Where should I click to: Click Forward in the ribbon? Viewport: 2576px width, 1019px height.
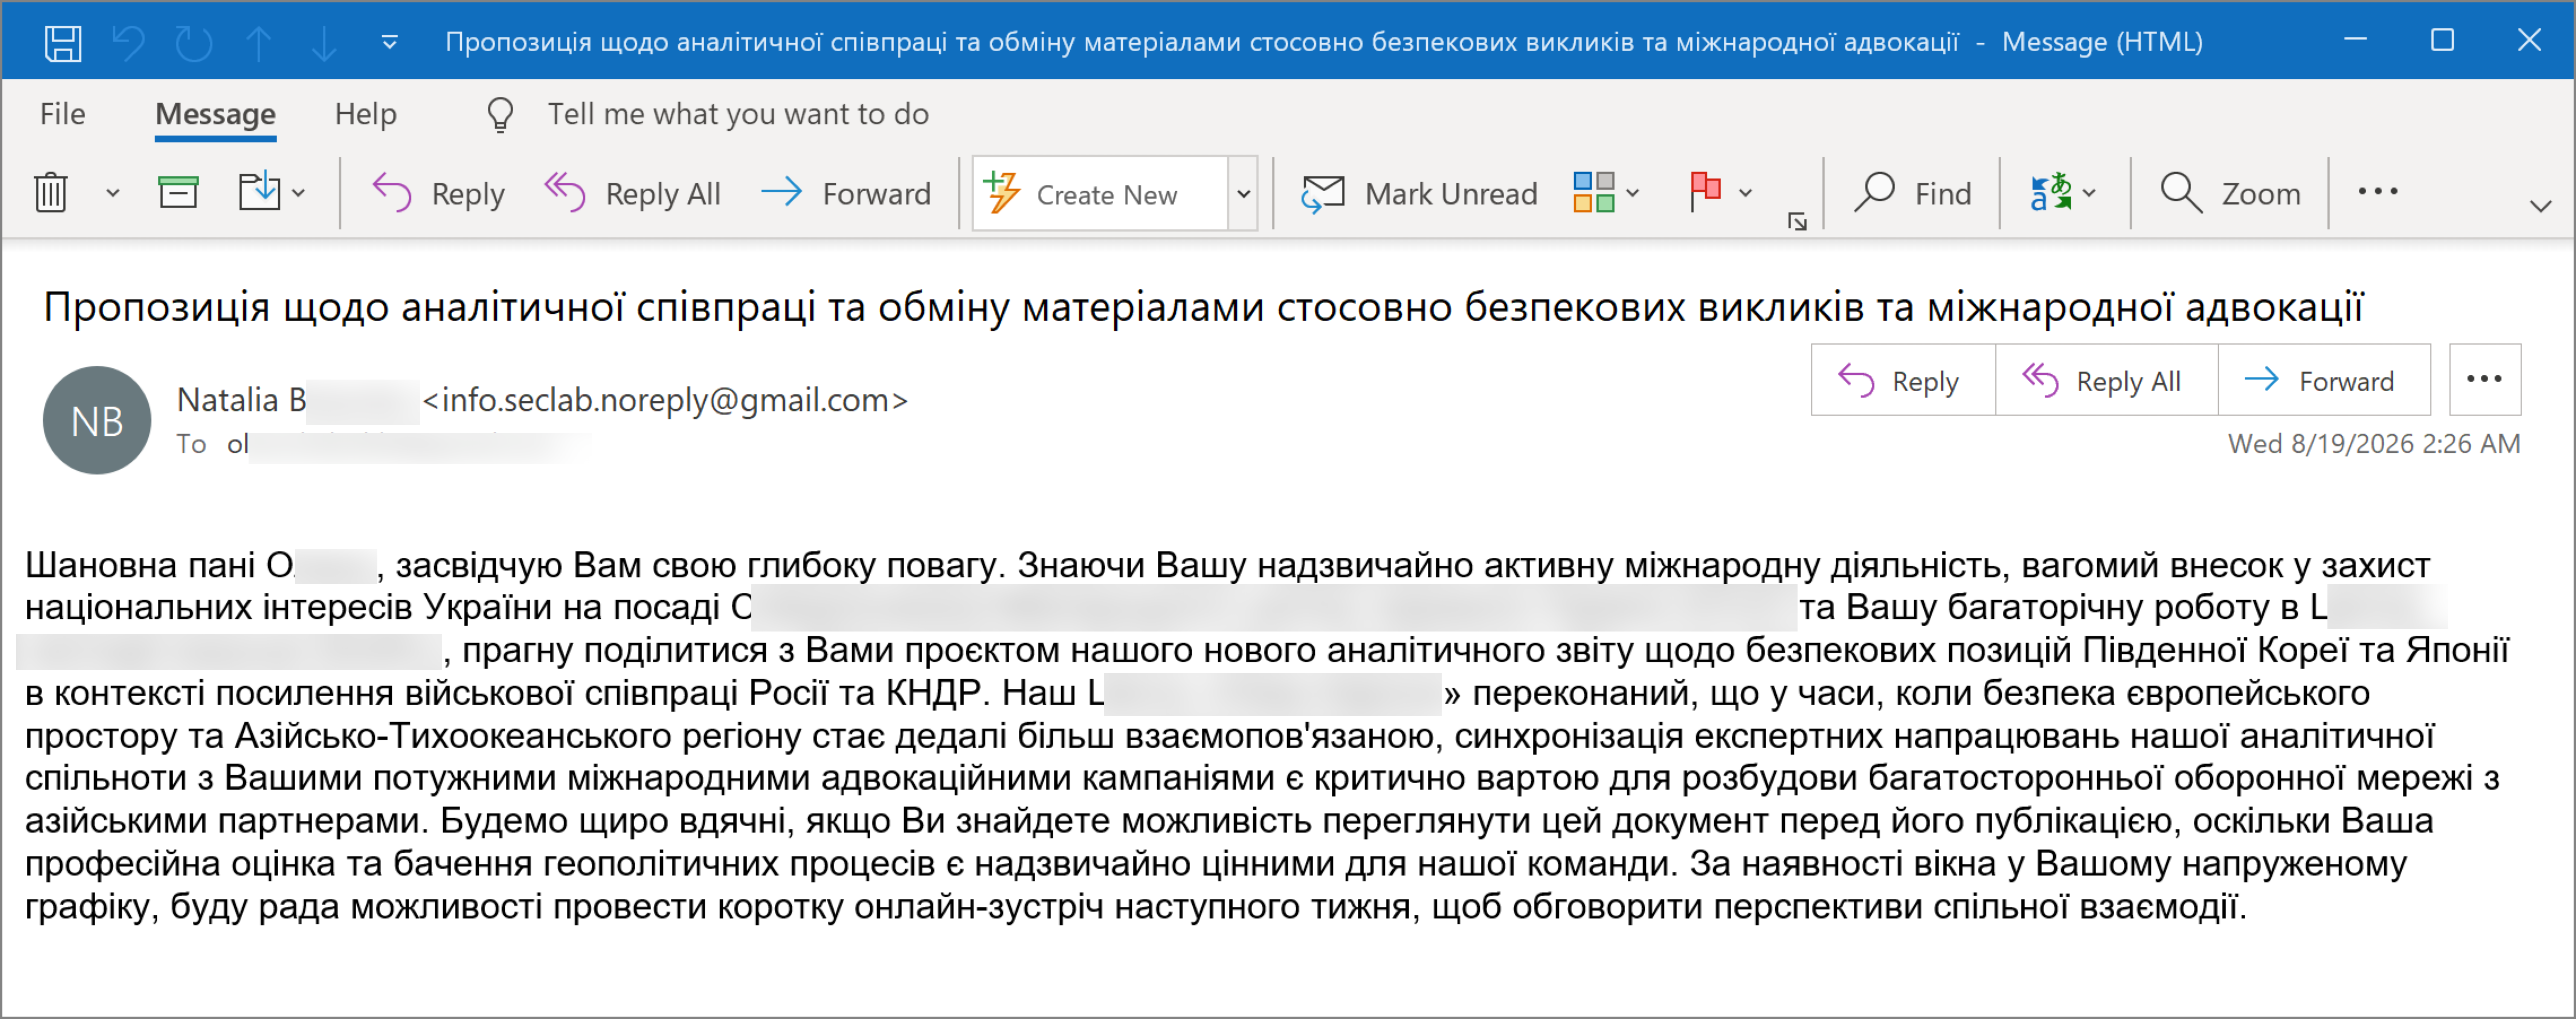point(845,193)
